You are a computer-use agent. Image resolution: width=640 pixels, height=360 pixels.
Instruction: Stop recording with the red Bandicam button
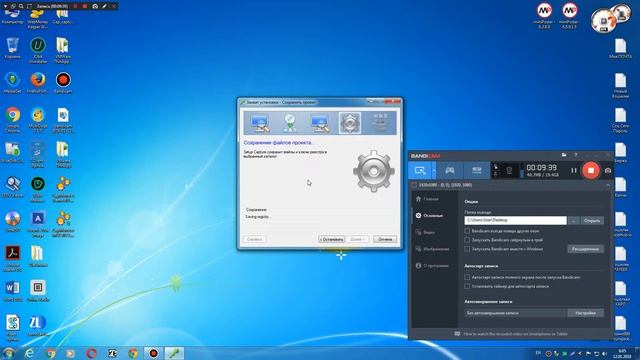point(590,170)
